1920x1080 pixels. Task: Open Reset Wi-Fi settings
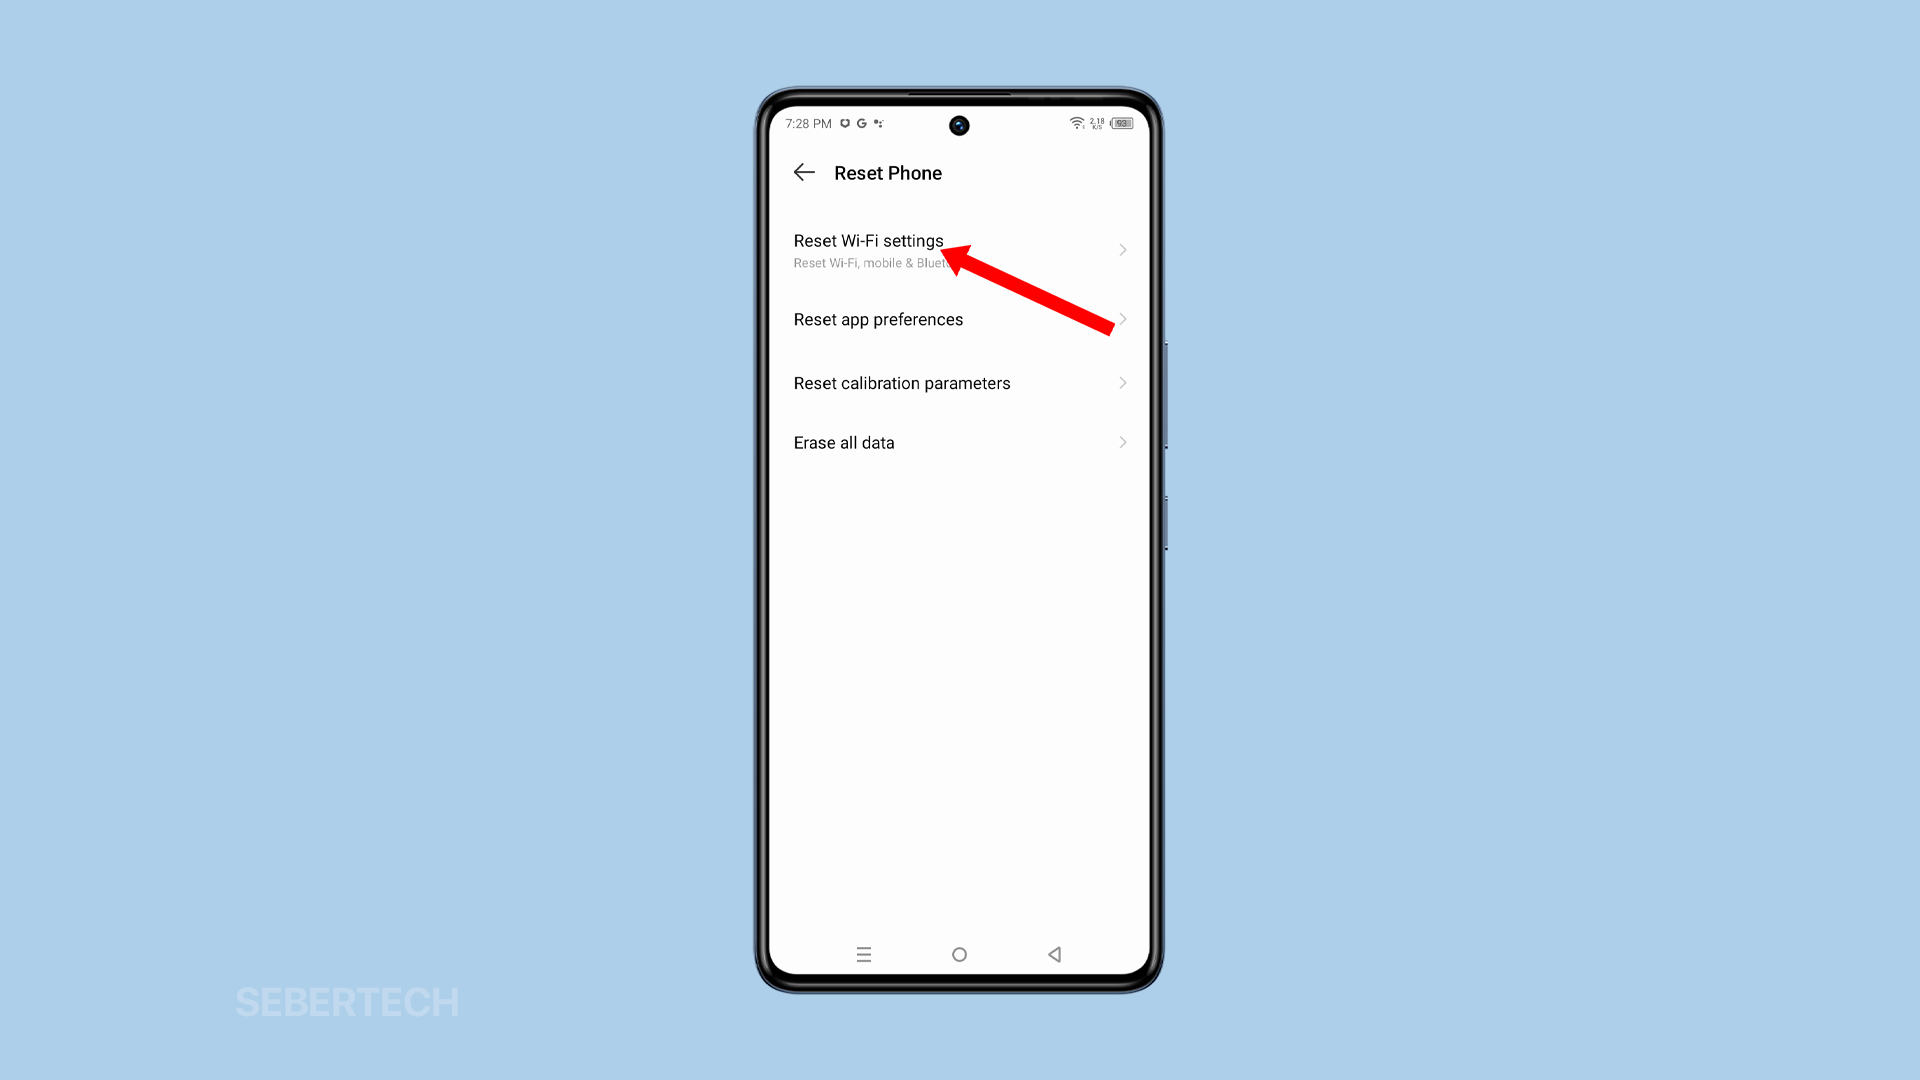click(x=960, y=249)
